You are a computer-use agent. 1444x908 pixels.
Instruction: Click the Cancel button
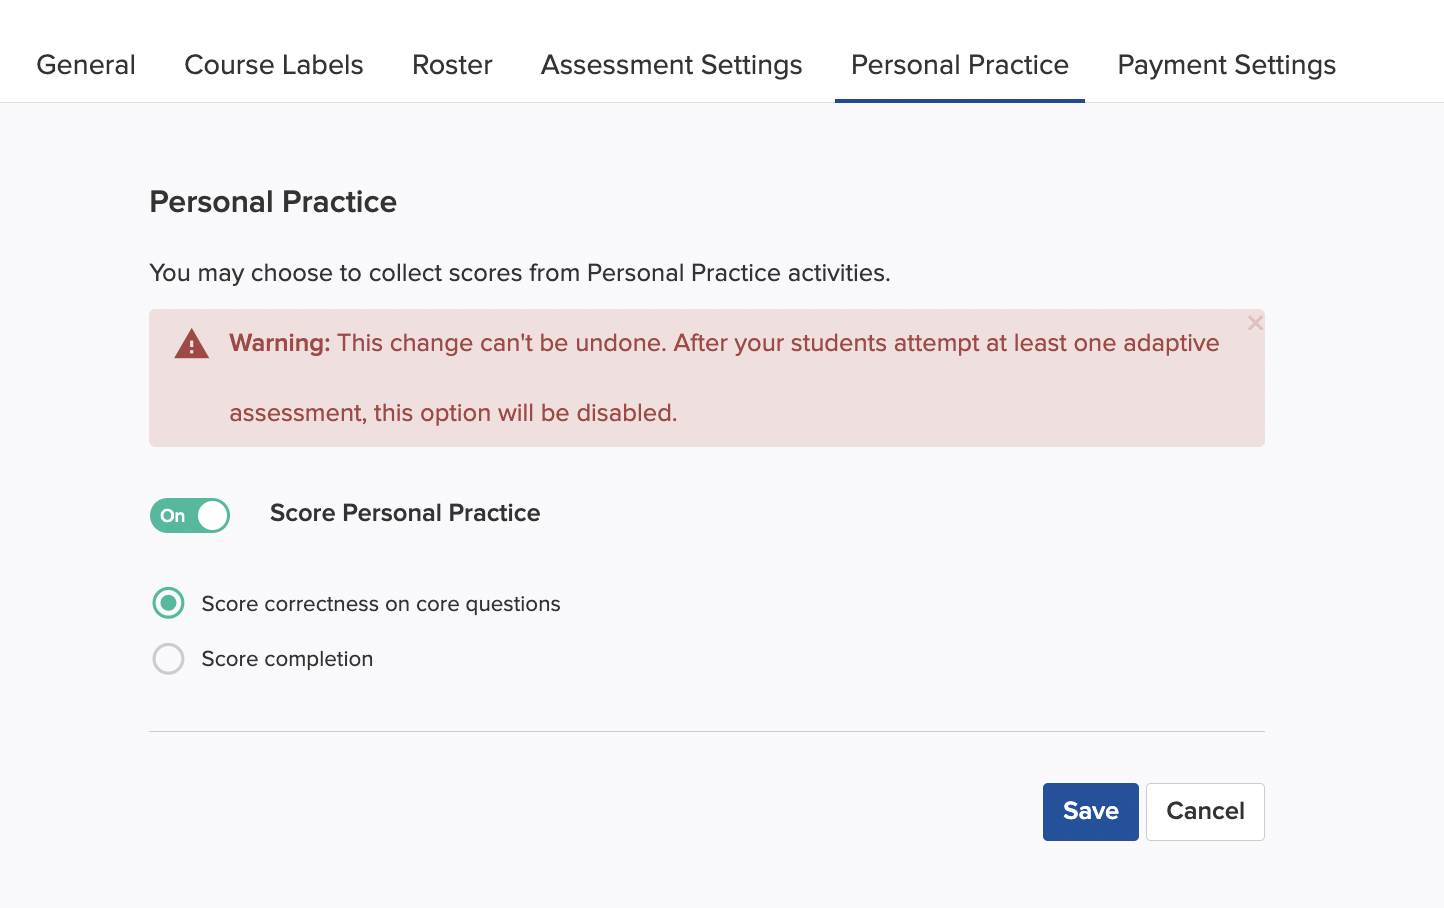pyautogui.click(x=1205, y=812)
